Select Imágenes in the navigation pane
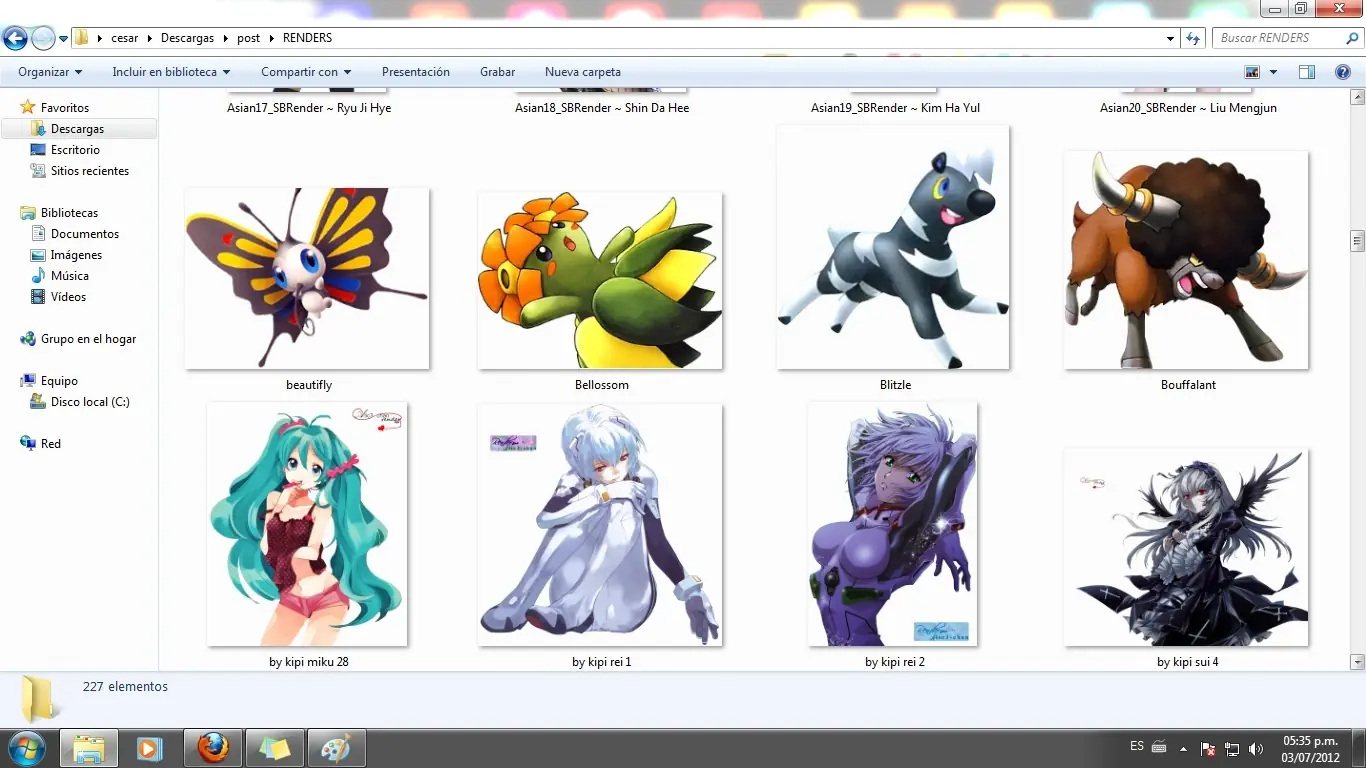The width and height of the screenshot is (1366, 768). tap(76, 255)
